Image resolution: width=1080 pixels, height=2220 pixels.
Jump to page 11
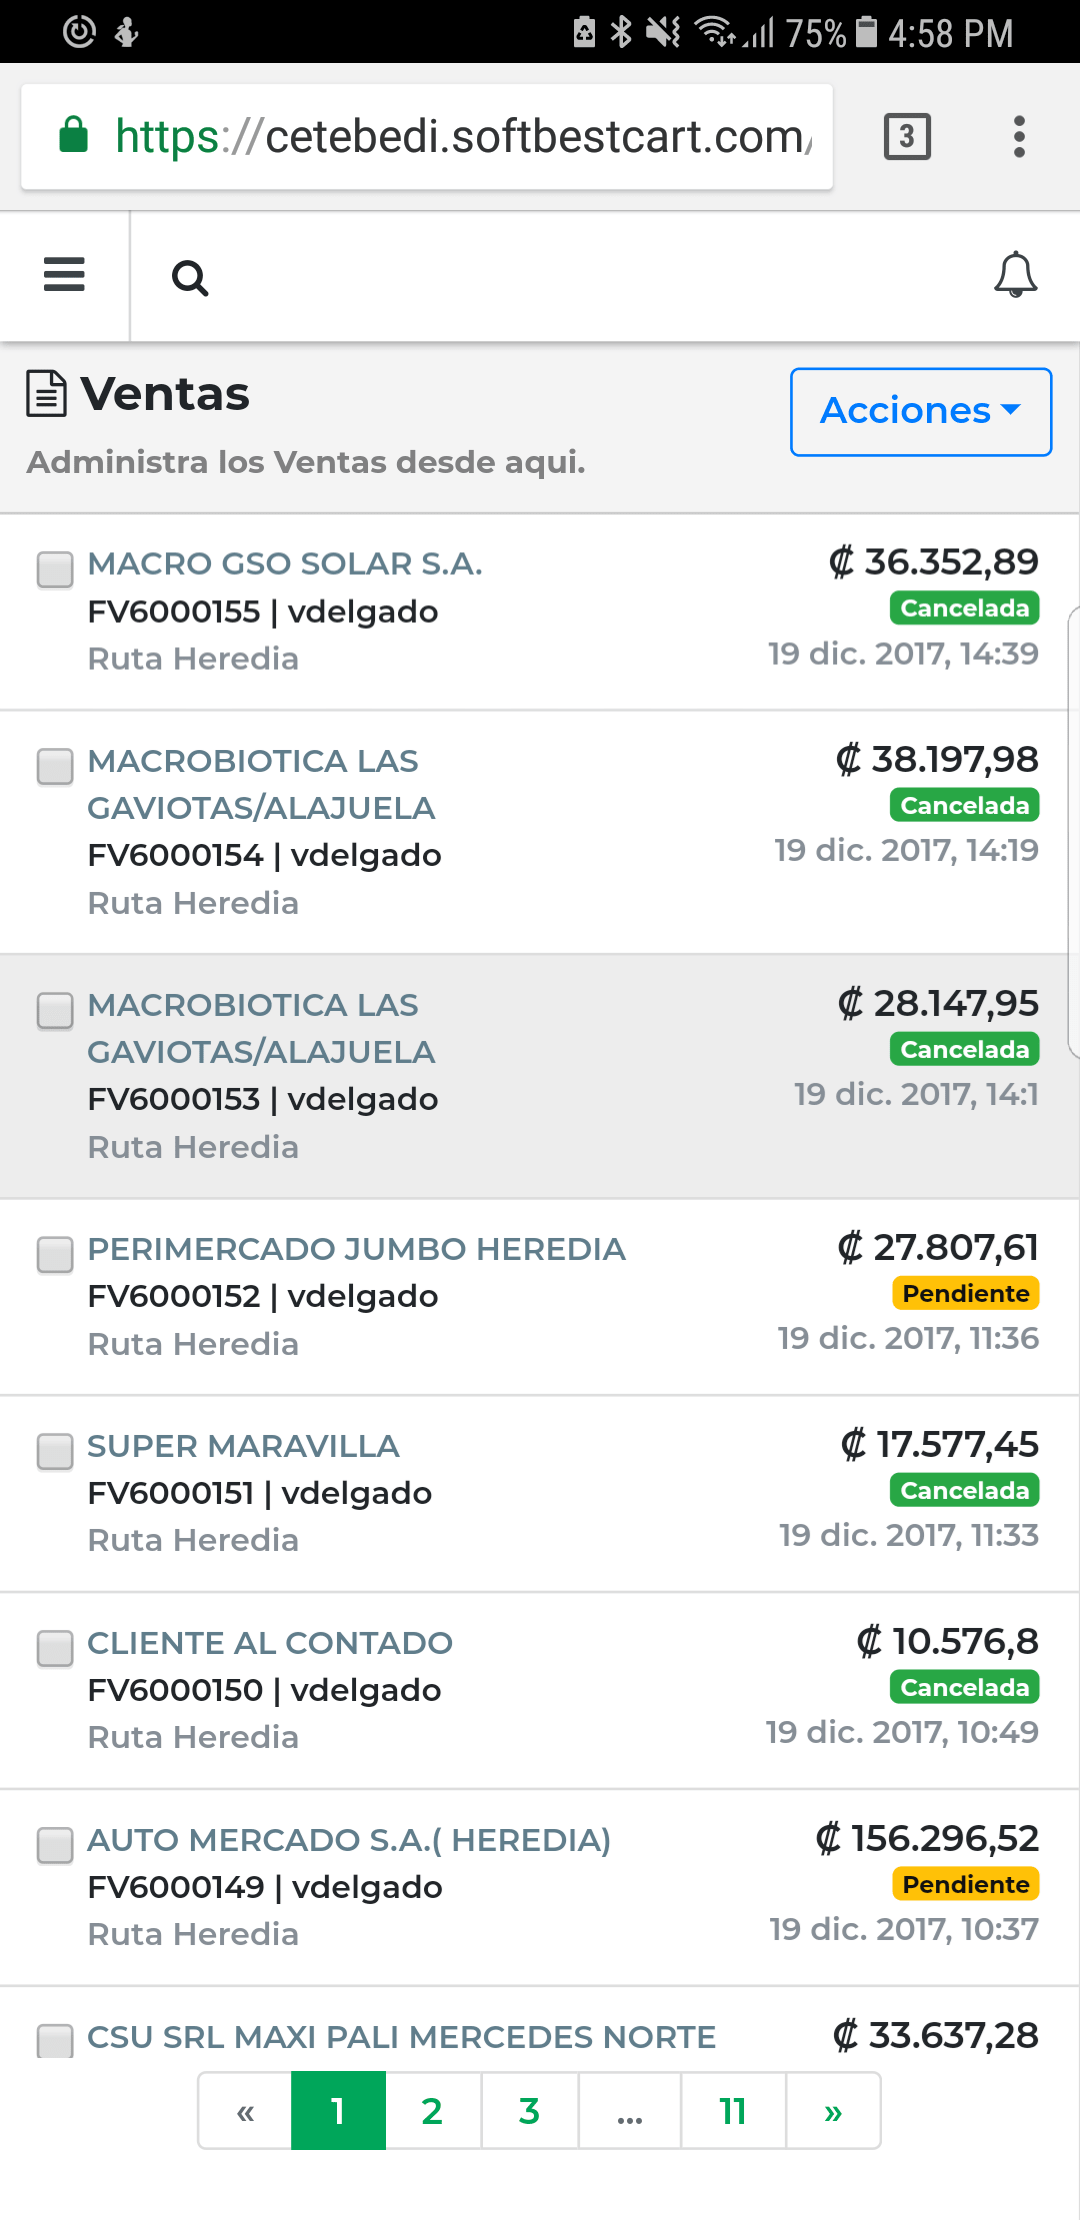(x=733, y=2111)
